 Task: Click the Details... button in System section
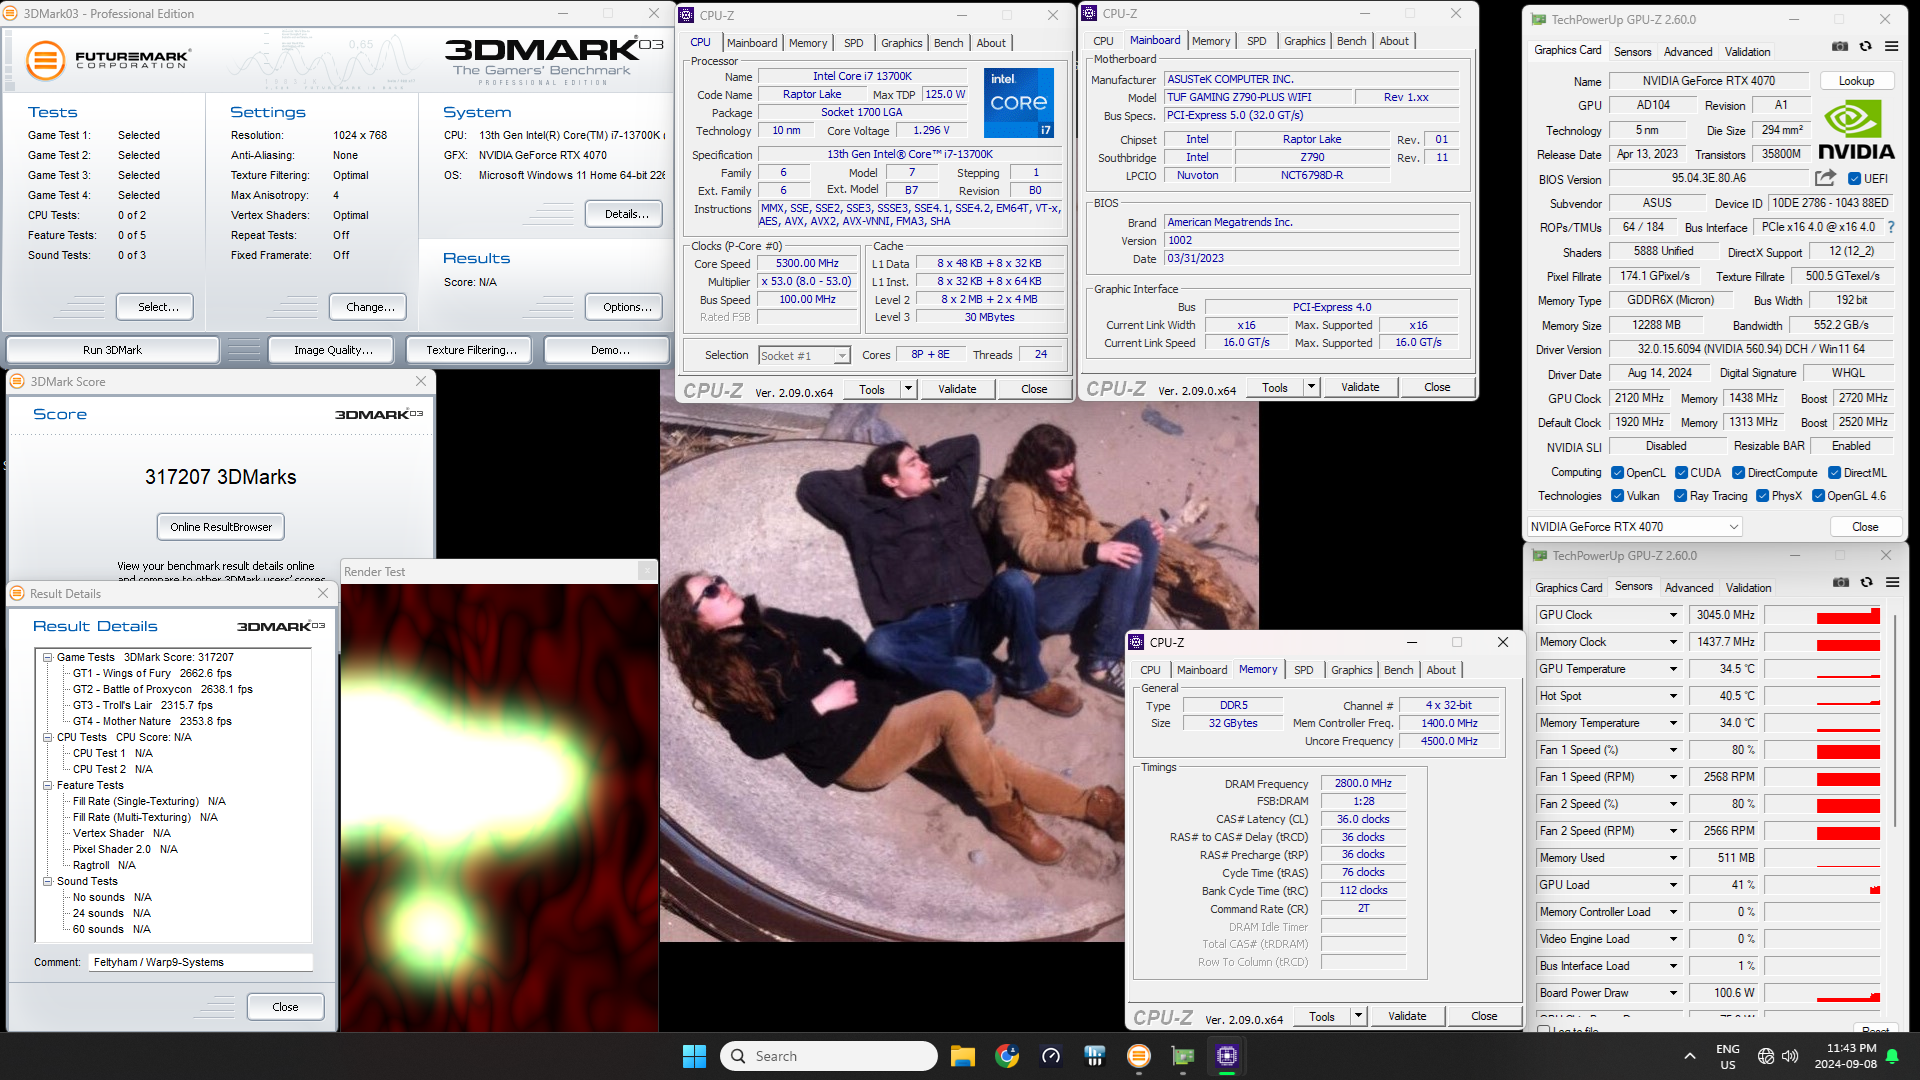626,214
